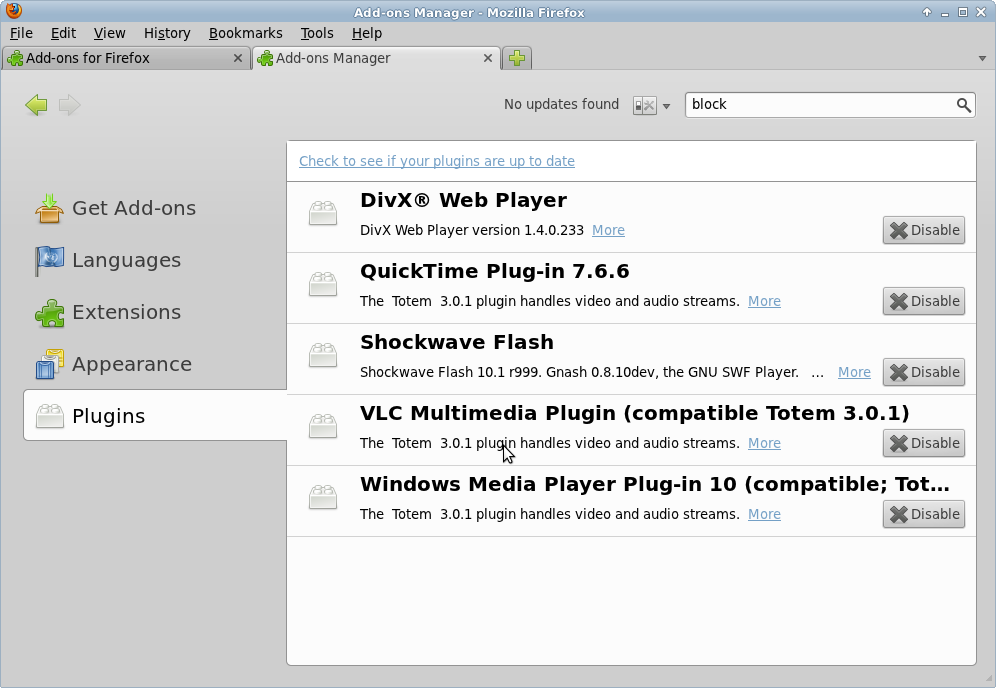This screenshot has height=688, width=996.
Task: Open the File menu
Action: (22, 33)
